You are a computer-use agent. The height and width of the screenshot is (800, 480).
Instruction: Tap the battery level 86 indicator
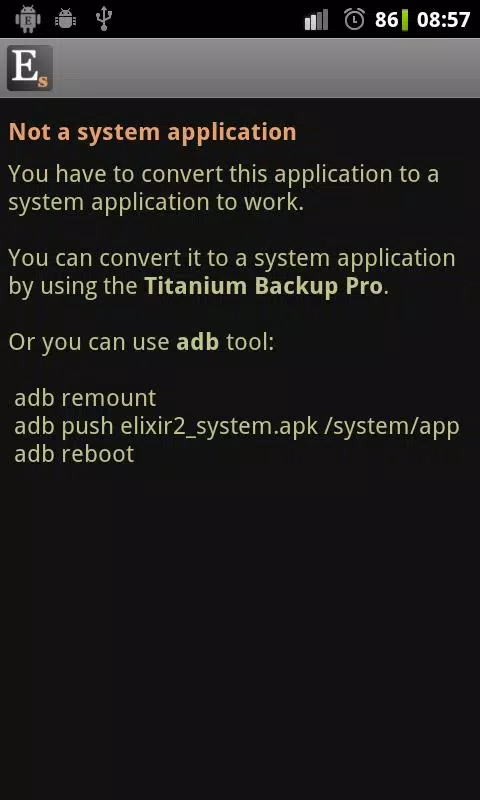[x=392, y=20]
